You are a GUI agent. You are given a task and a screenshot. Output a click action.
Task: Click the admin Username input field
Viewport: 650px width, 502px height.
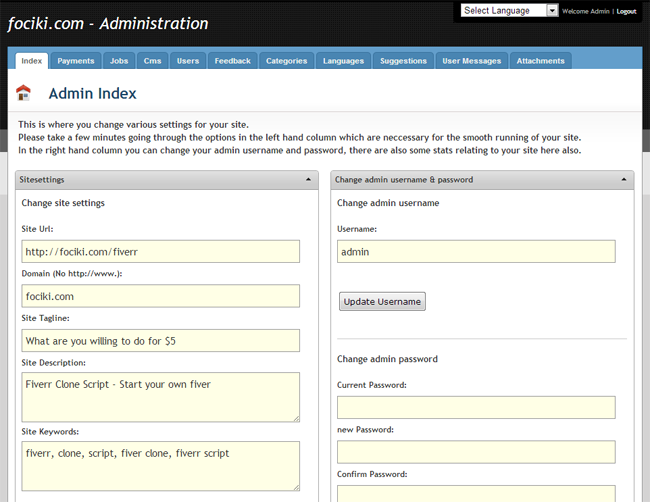pos(476,251)
